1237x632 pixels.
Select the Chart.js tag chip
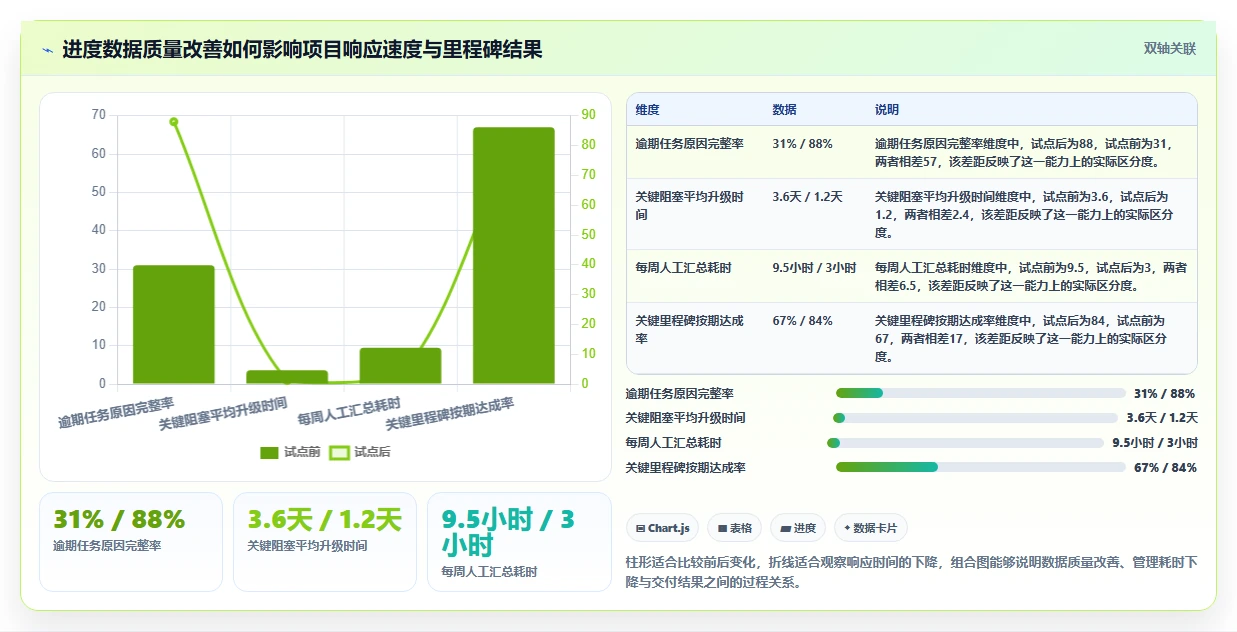click(x=662, y=528)
